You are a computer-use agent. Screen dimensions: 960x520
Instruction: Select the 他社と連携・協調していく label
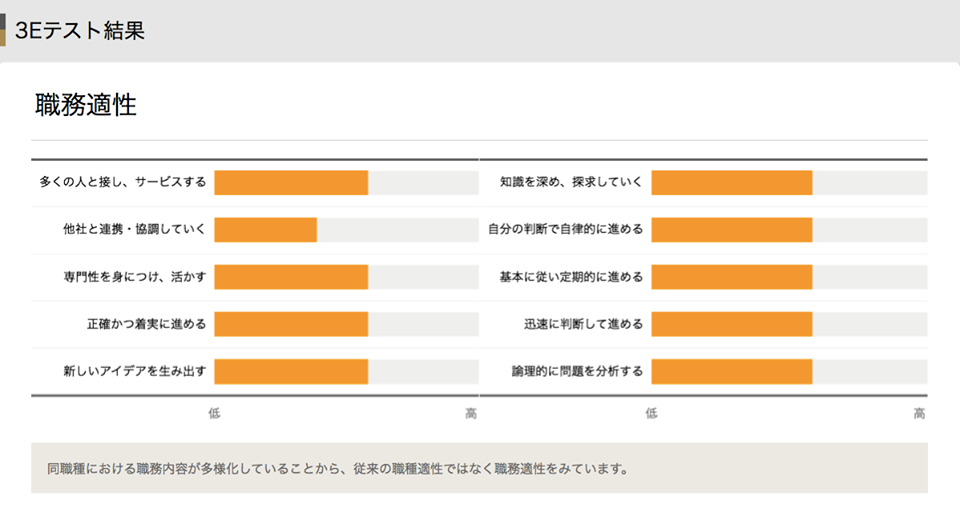click(x=134, y=230)
